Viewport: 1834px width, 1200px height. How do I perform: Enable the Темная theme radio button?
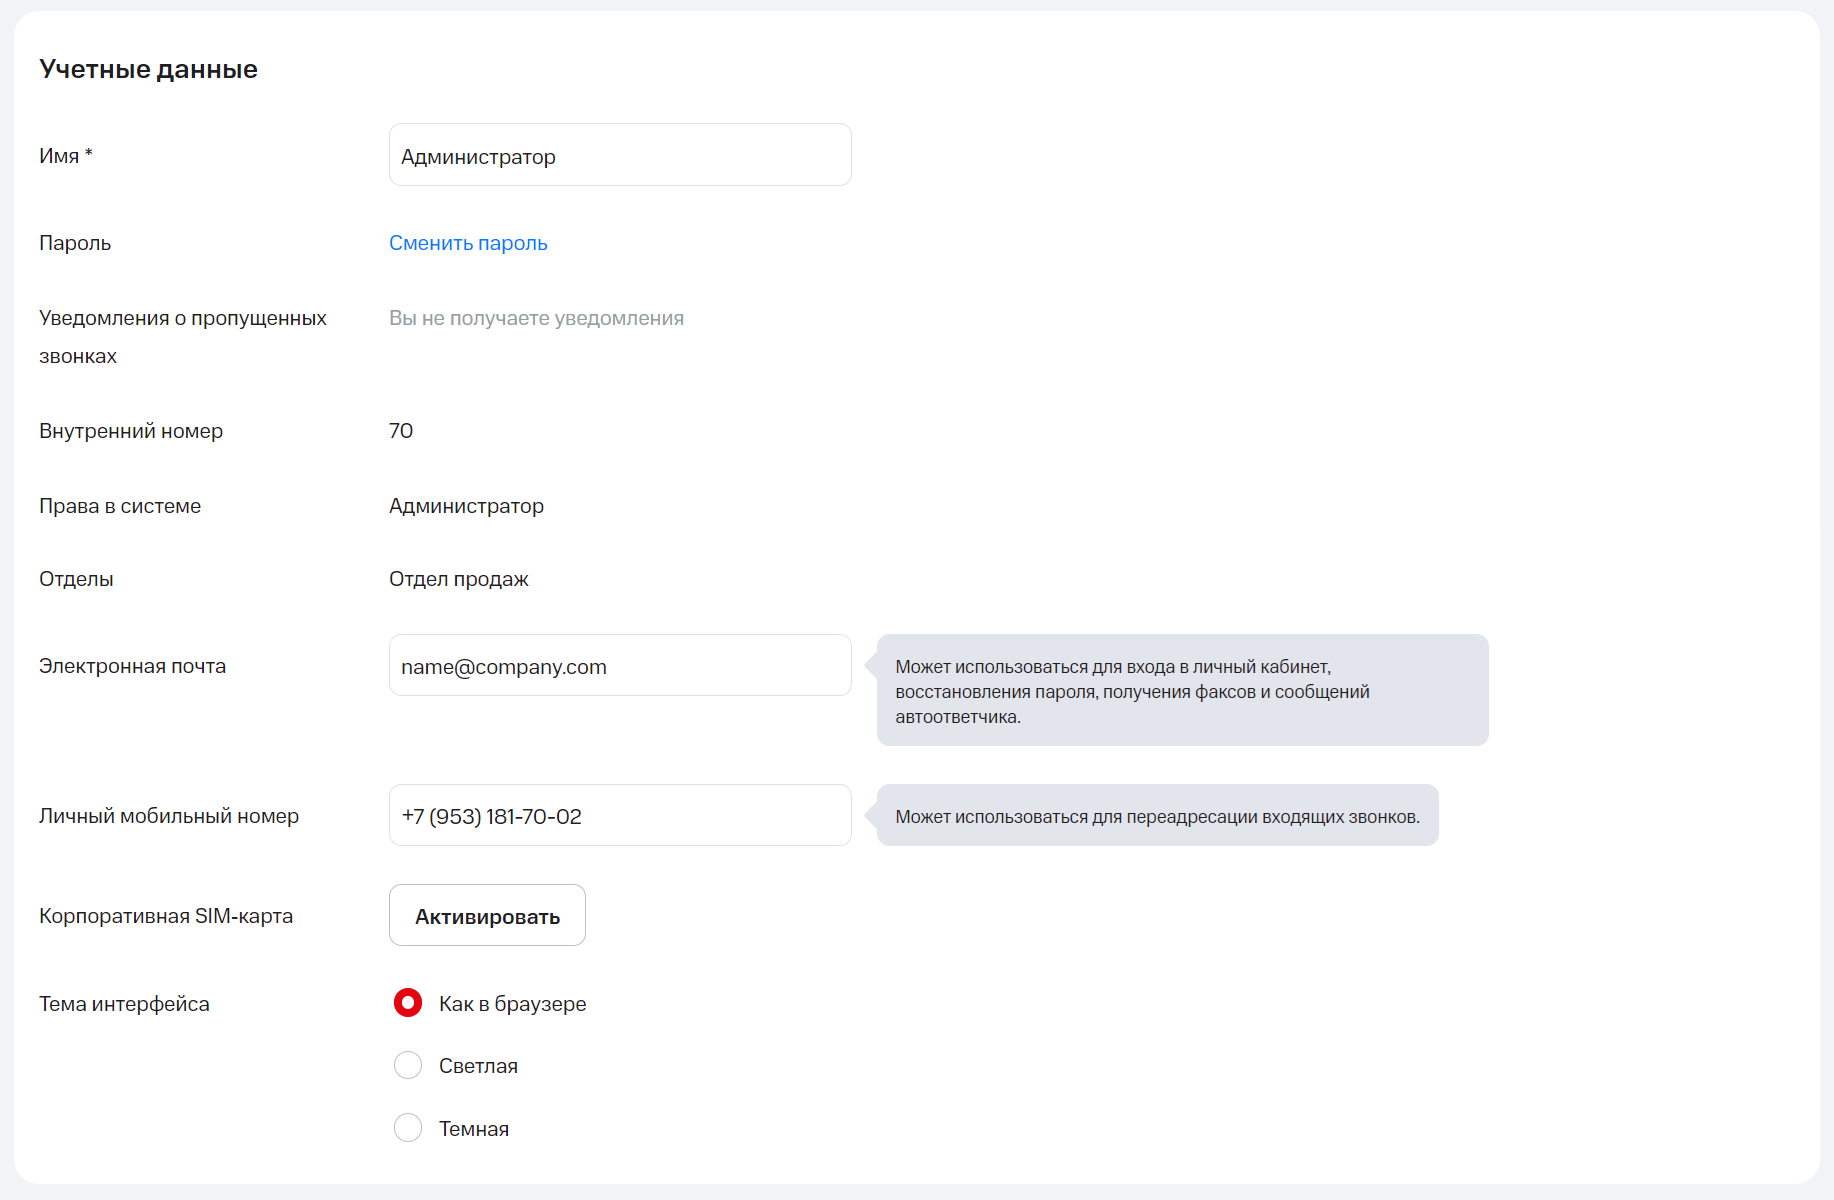click(408, 1128)
